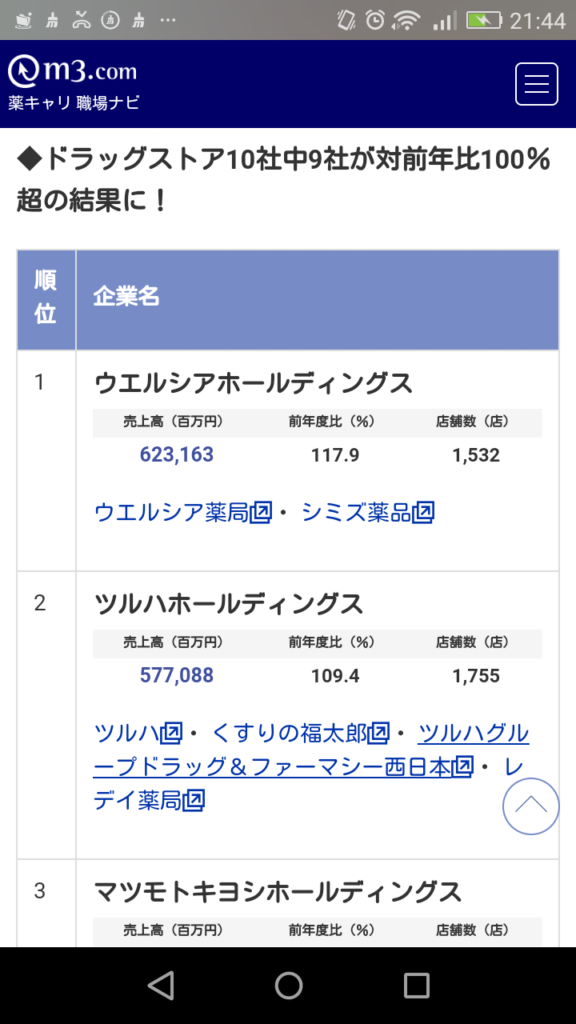576x1024 pixels.
Task: Tap ツルハホールディングス sales figure 577,088
Action: [176, 675]
